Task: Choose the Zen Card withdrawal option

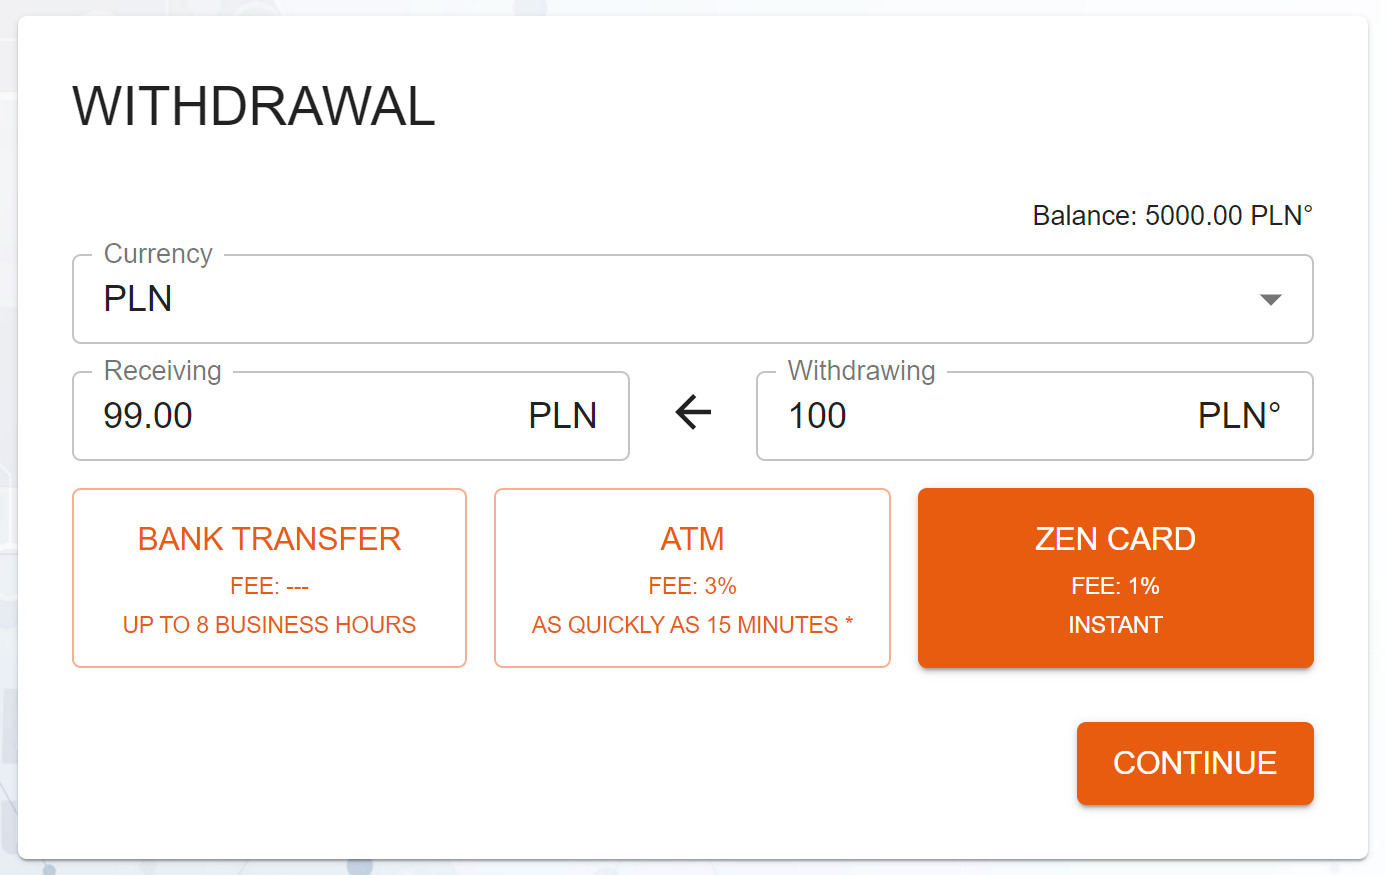Action: (x=1115, y=578)
